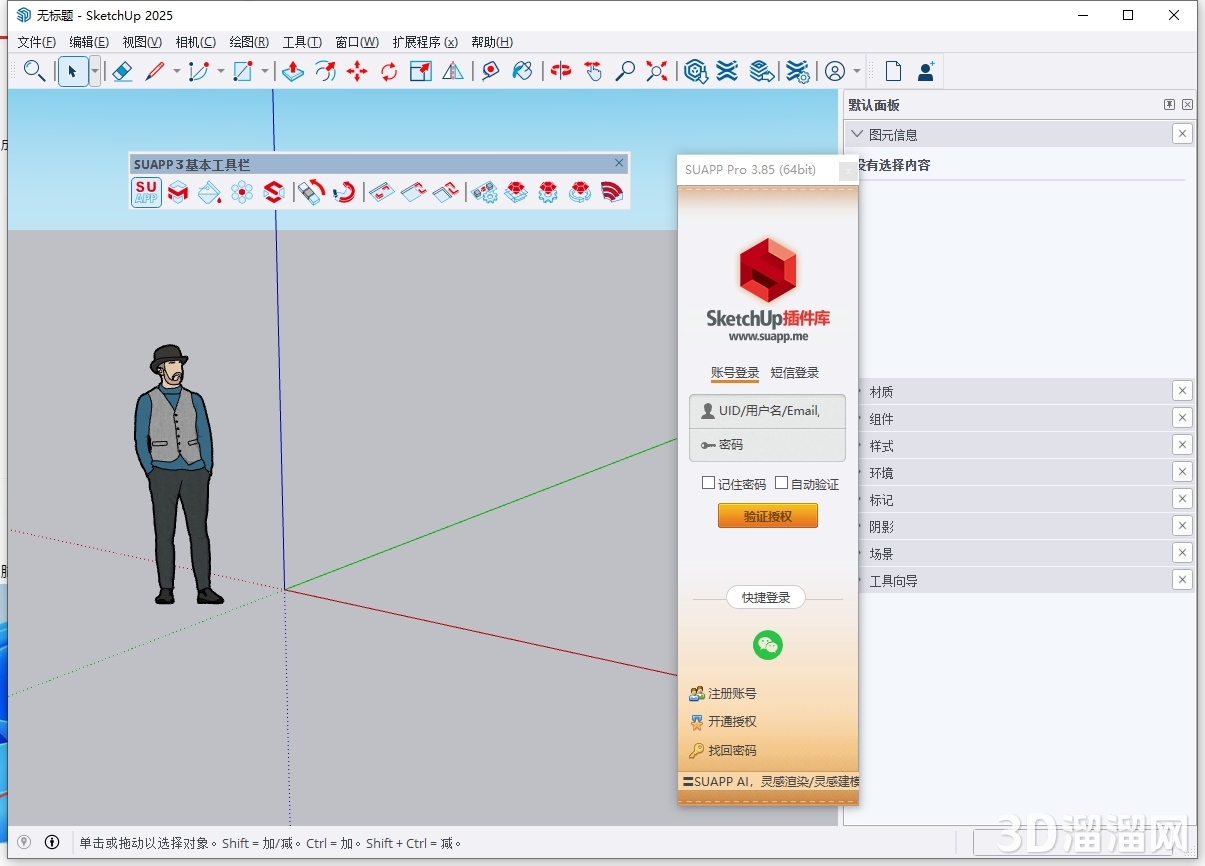
Task: Click the 找回密码 link
Action: (x=732, y=750)
